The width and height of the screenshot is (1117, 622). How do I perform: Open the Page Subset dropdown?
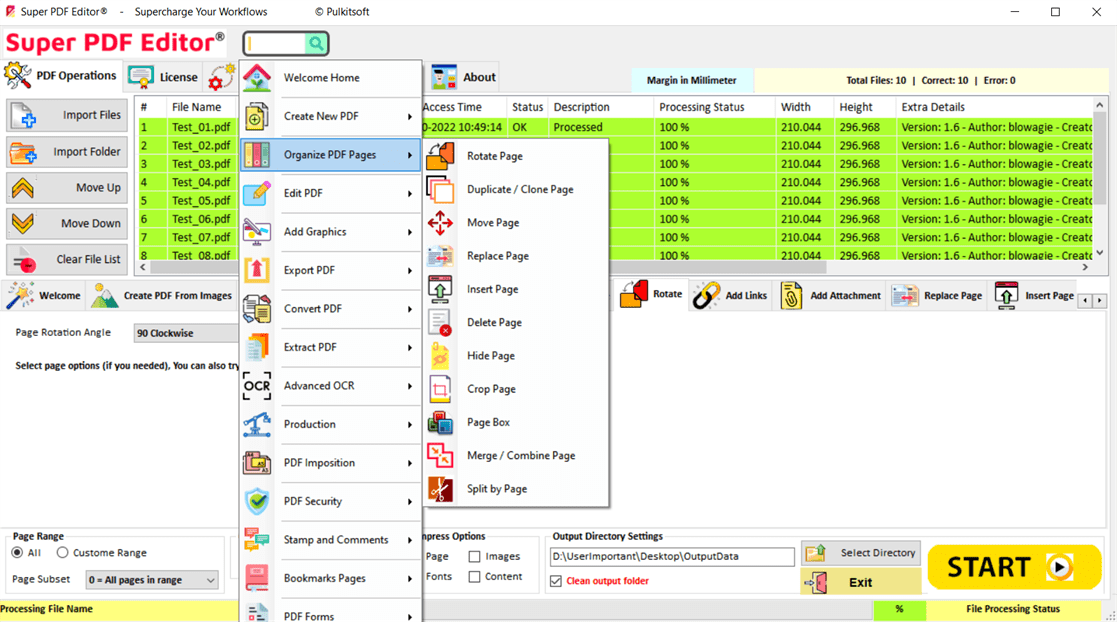[152, 580]
